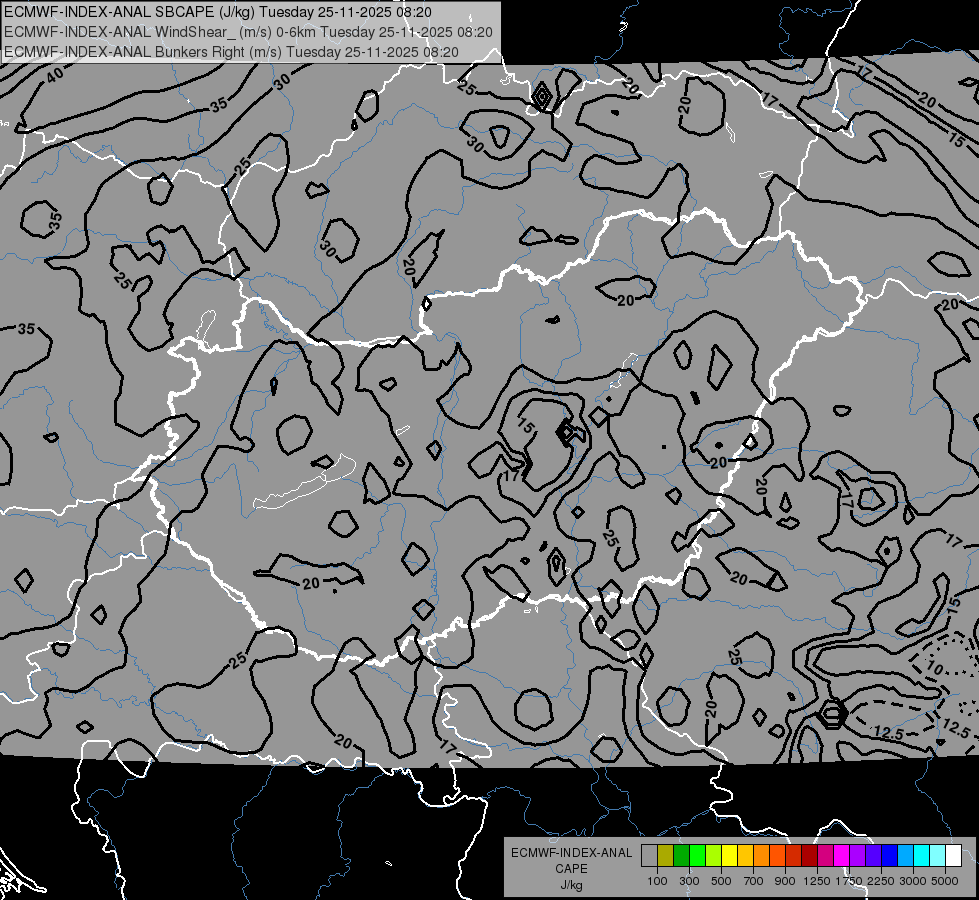Pick the cyan swatch right of 3000

[x=922, y=855]
